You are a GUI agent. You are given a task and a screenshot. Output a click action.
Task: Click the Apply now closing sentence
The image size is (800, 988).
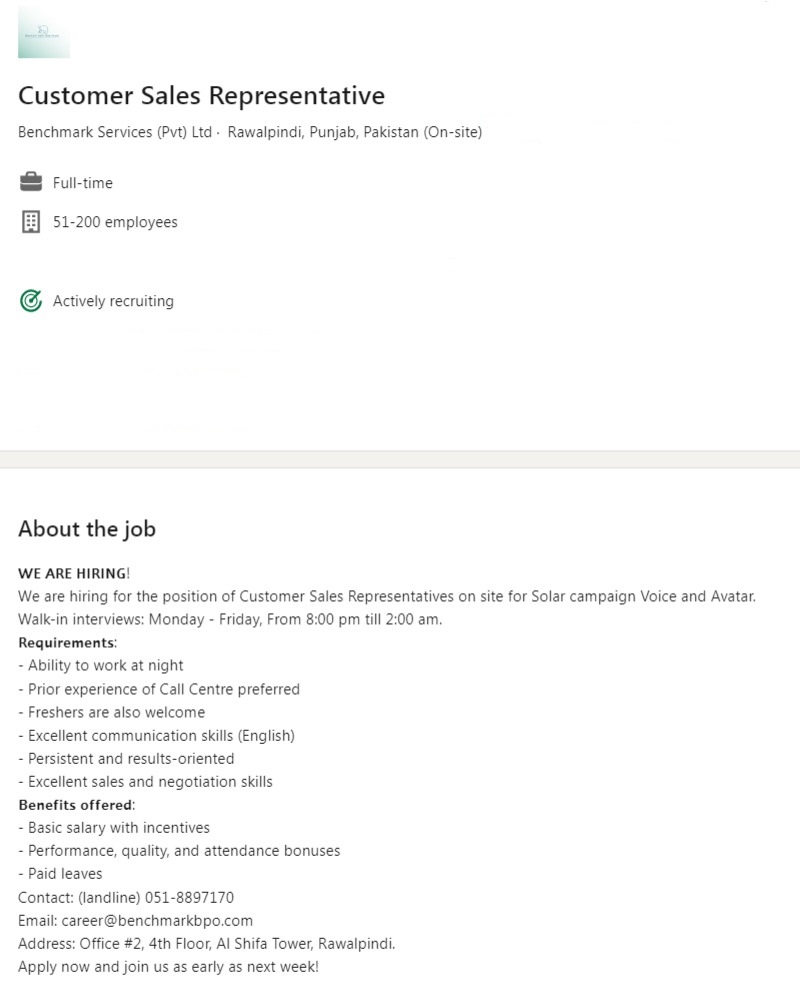[x=168, y=966]
